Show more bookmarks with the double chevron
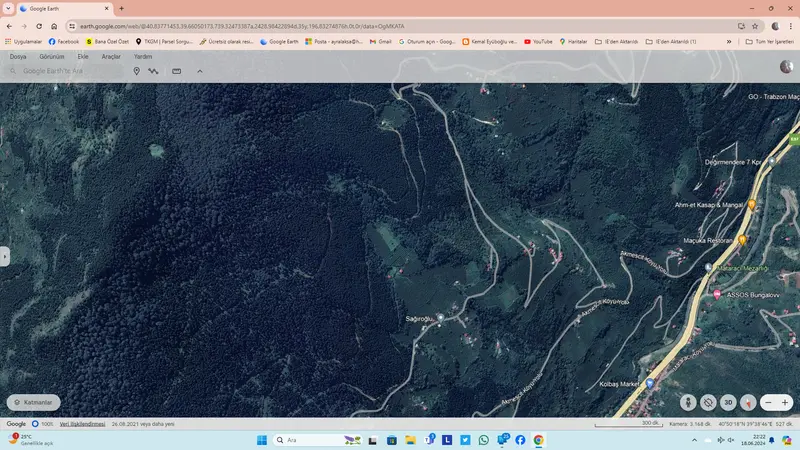 tap(729, 41)
